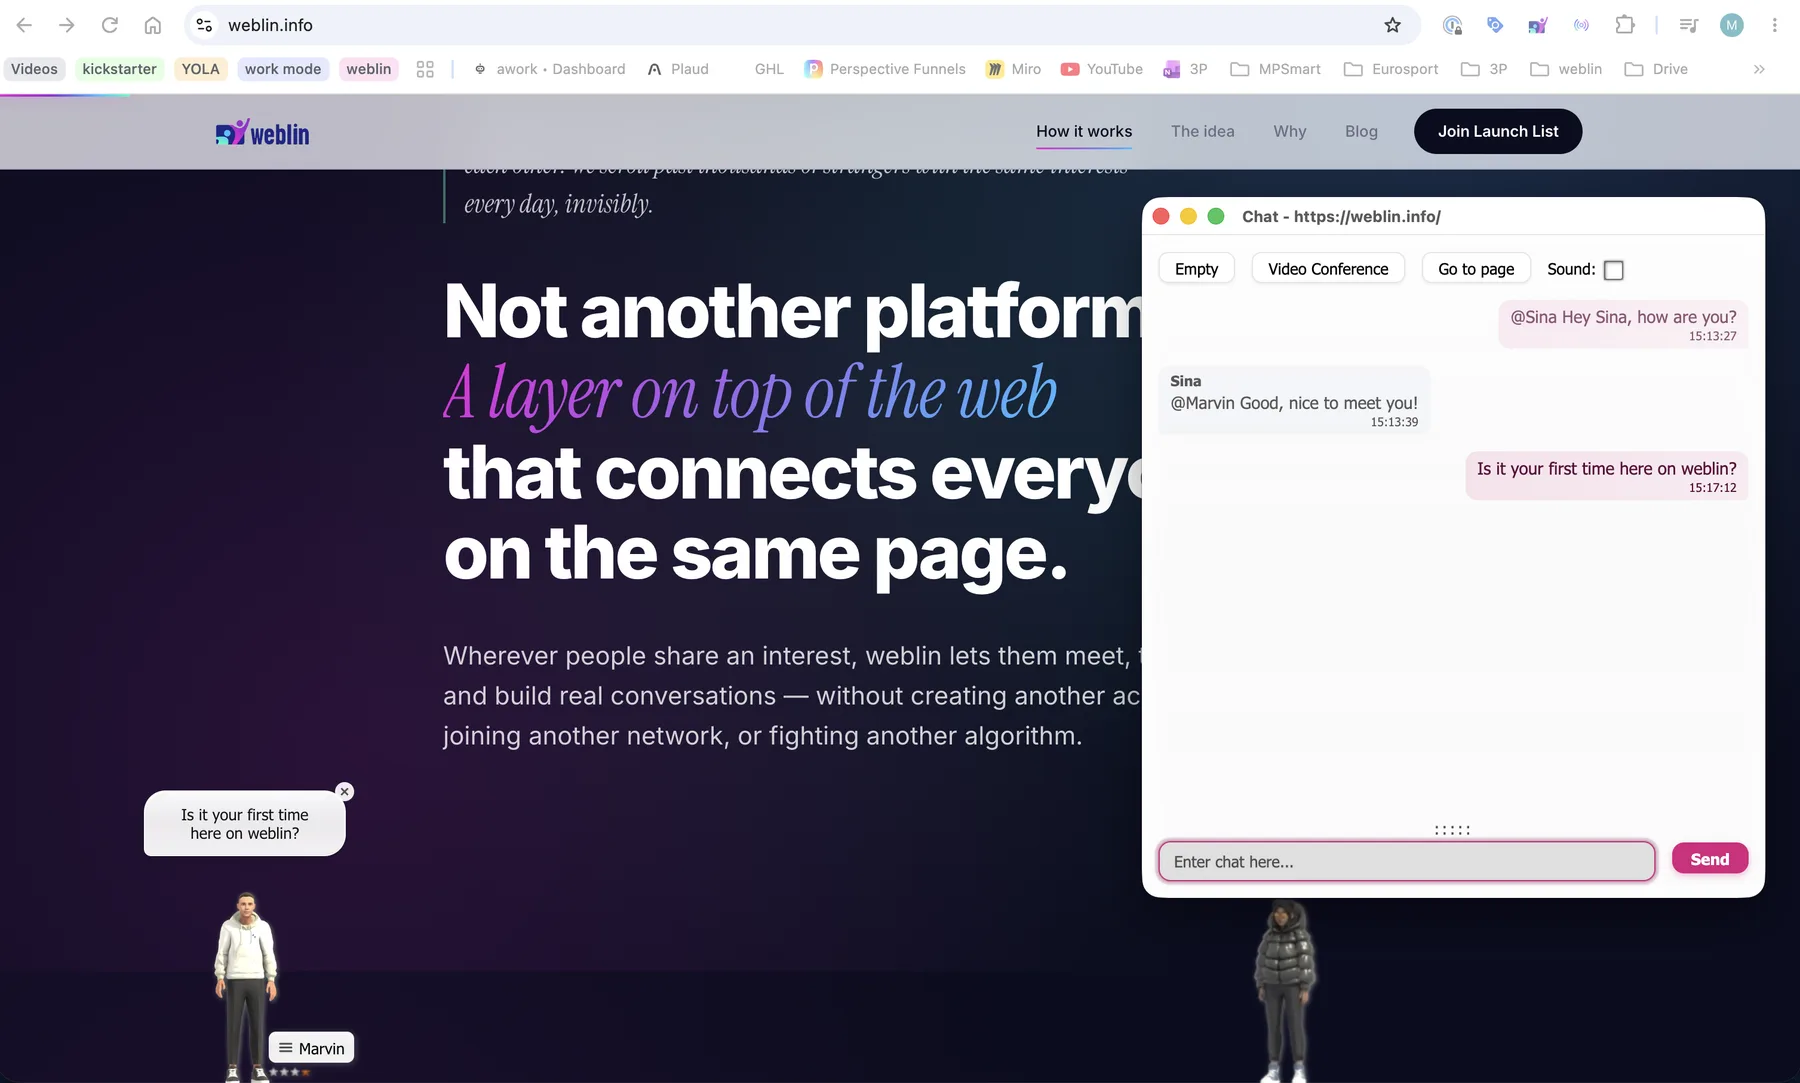Image resolution: width=1800 pixels, height=1083 pixels.
Task: Open the 1Password extension icon
Action: (1452, 25)
